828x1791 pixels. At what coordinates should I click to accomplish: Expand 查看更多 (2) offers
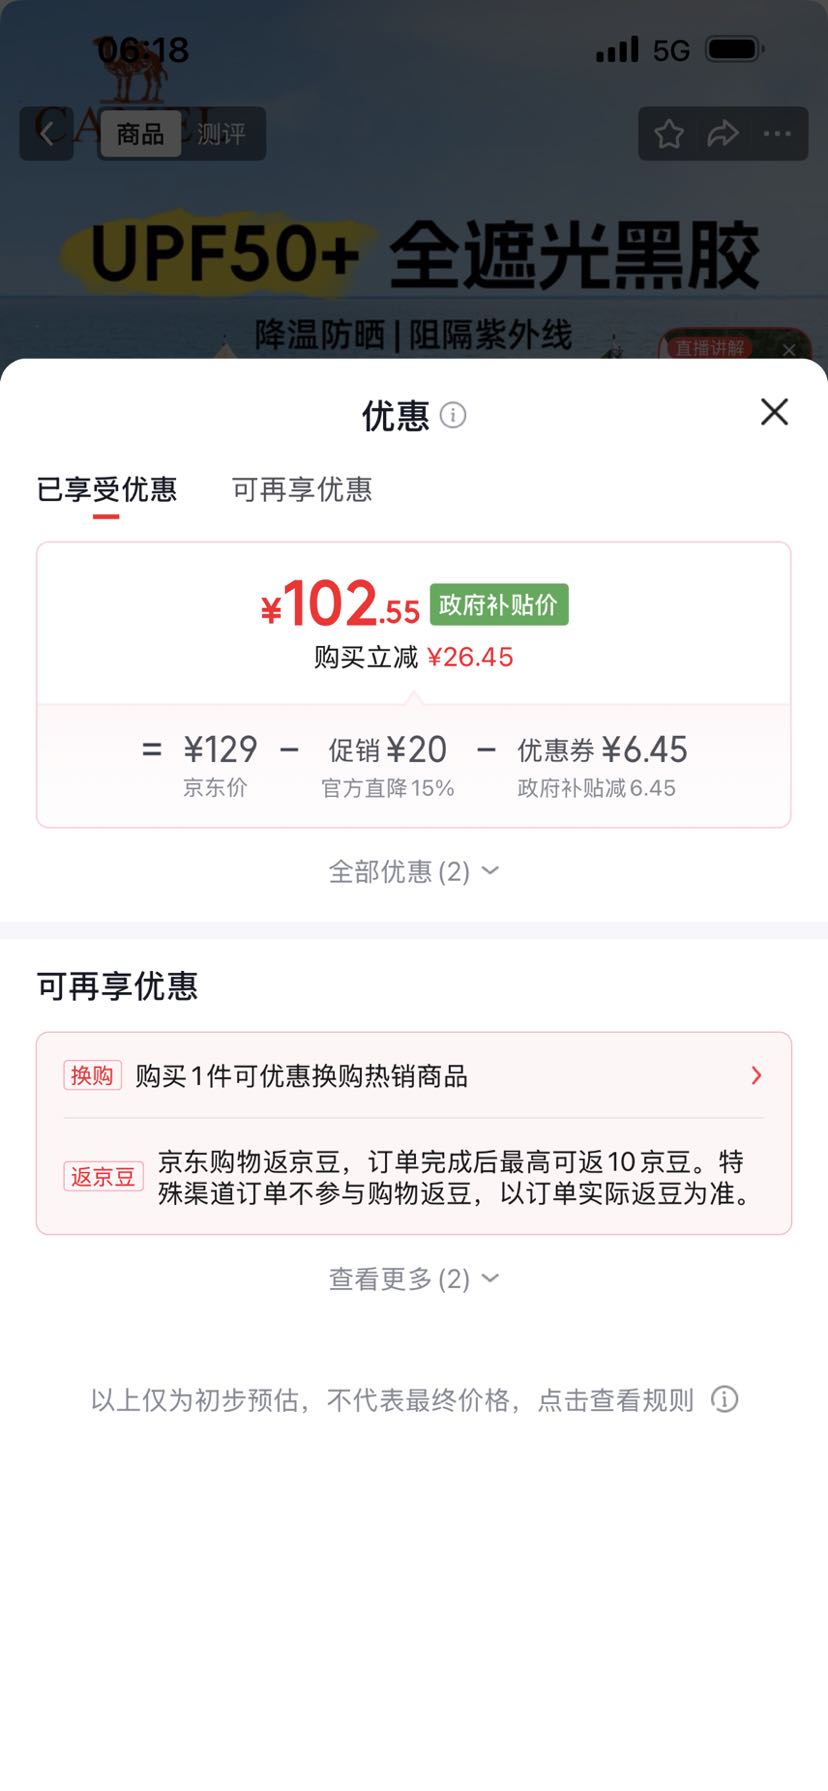[x=414, y=1278]
